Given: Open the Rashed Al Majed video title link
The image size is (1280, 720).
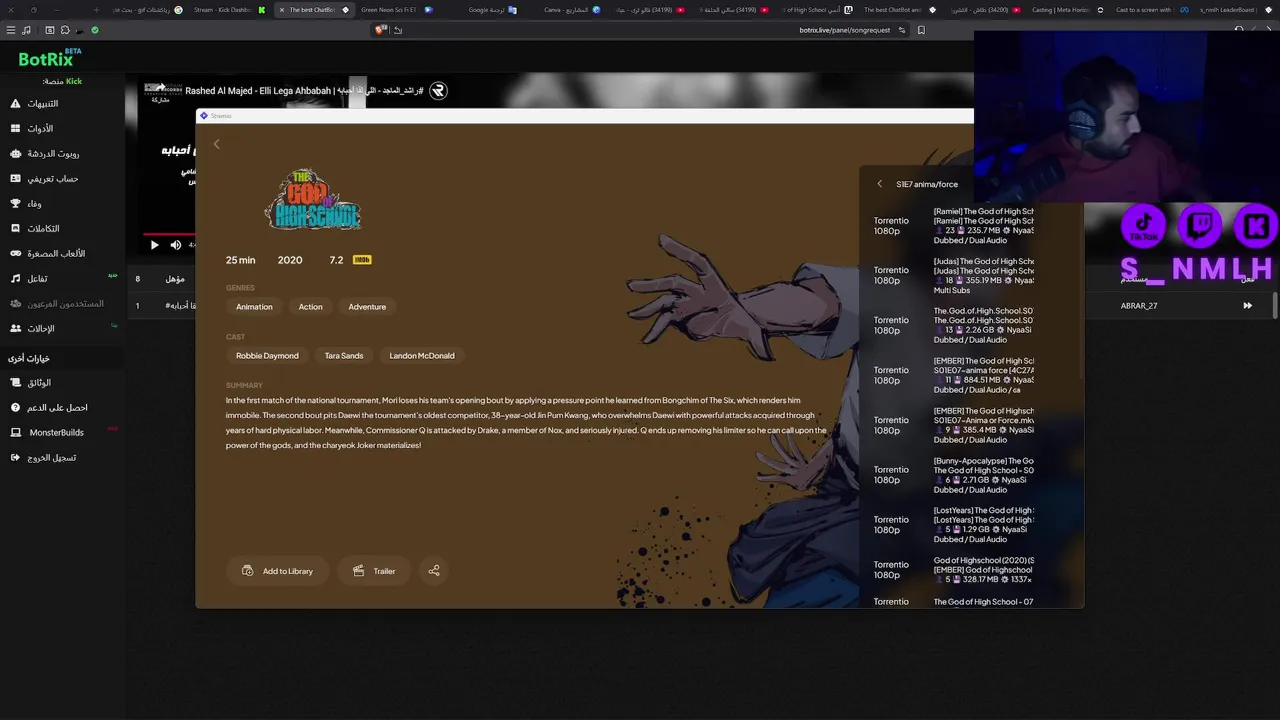Looking at the screenshot, I should [x=304, y=91].
